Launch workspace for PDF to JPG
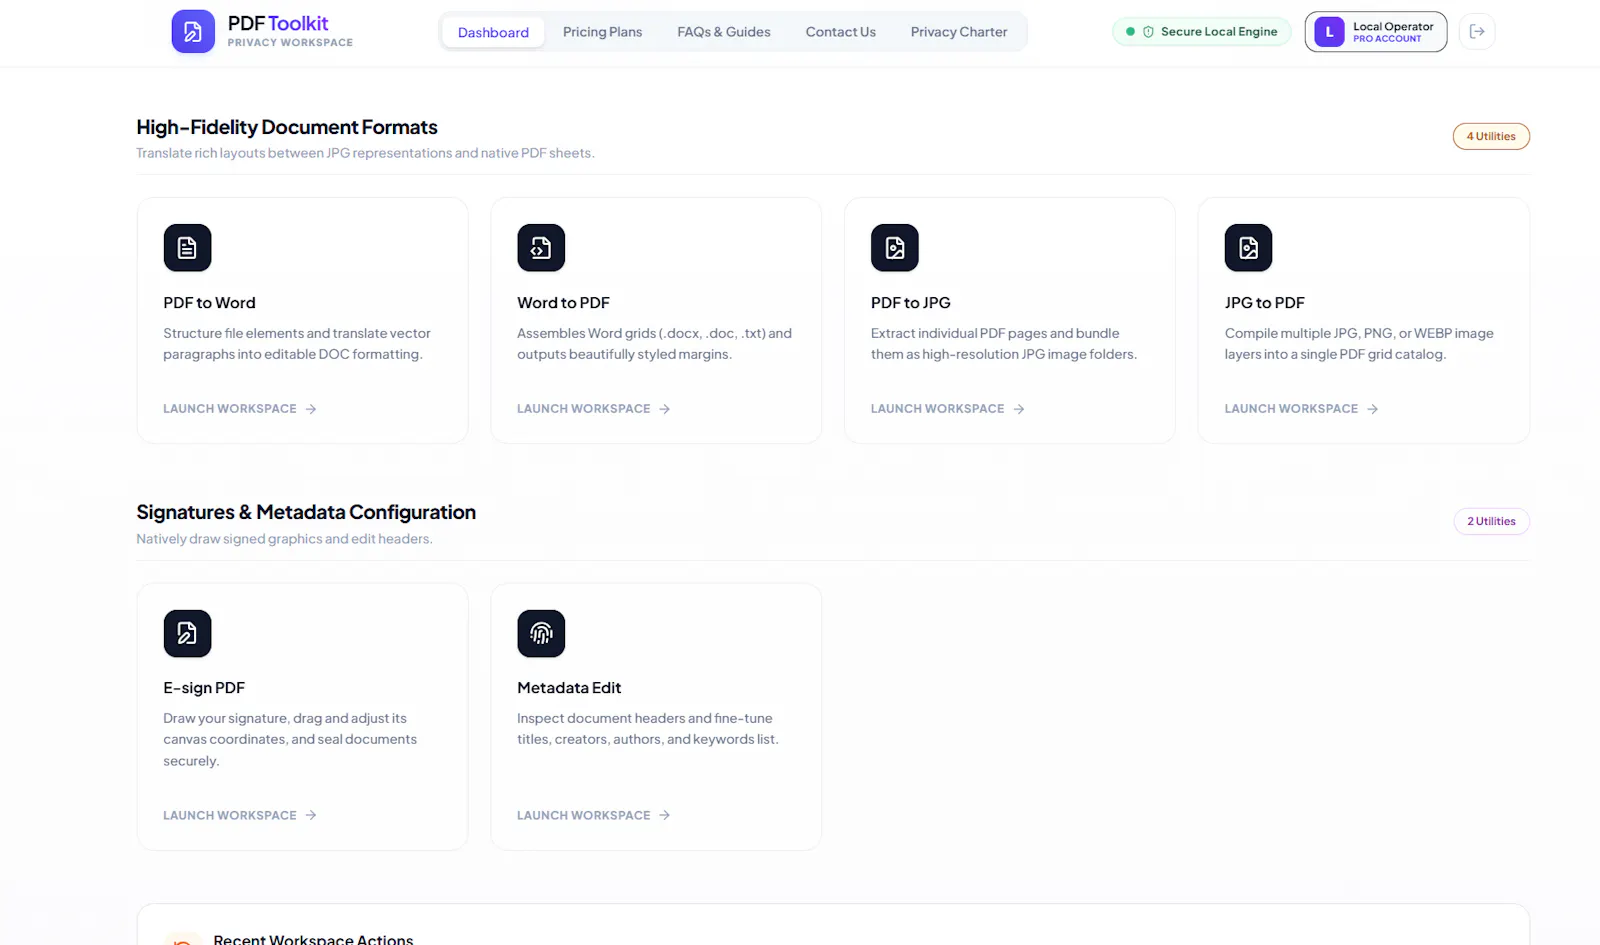 [948, 409]
